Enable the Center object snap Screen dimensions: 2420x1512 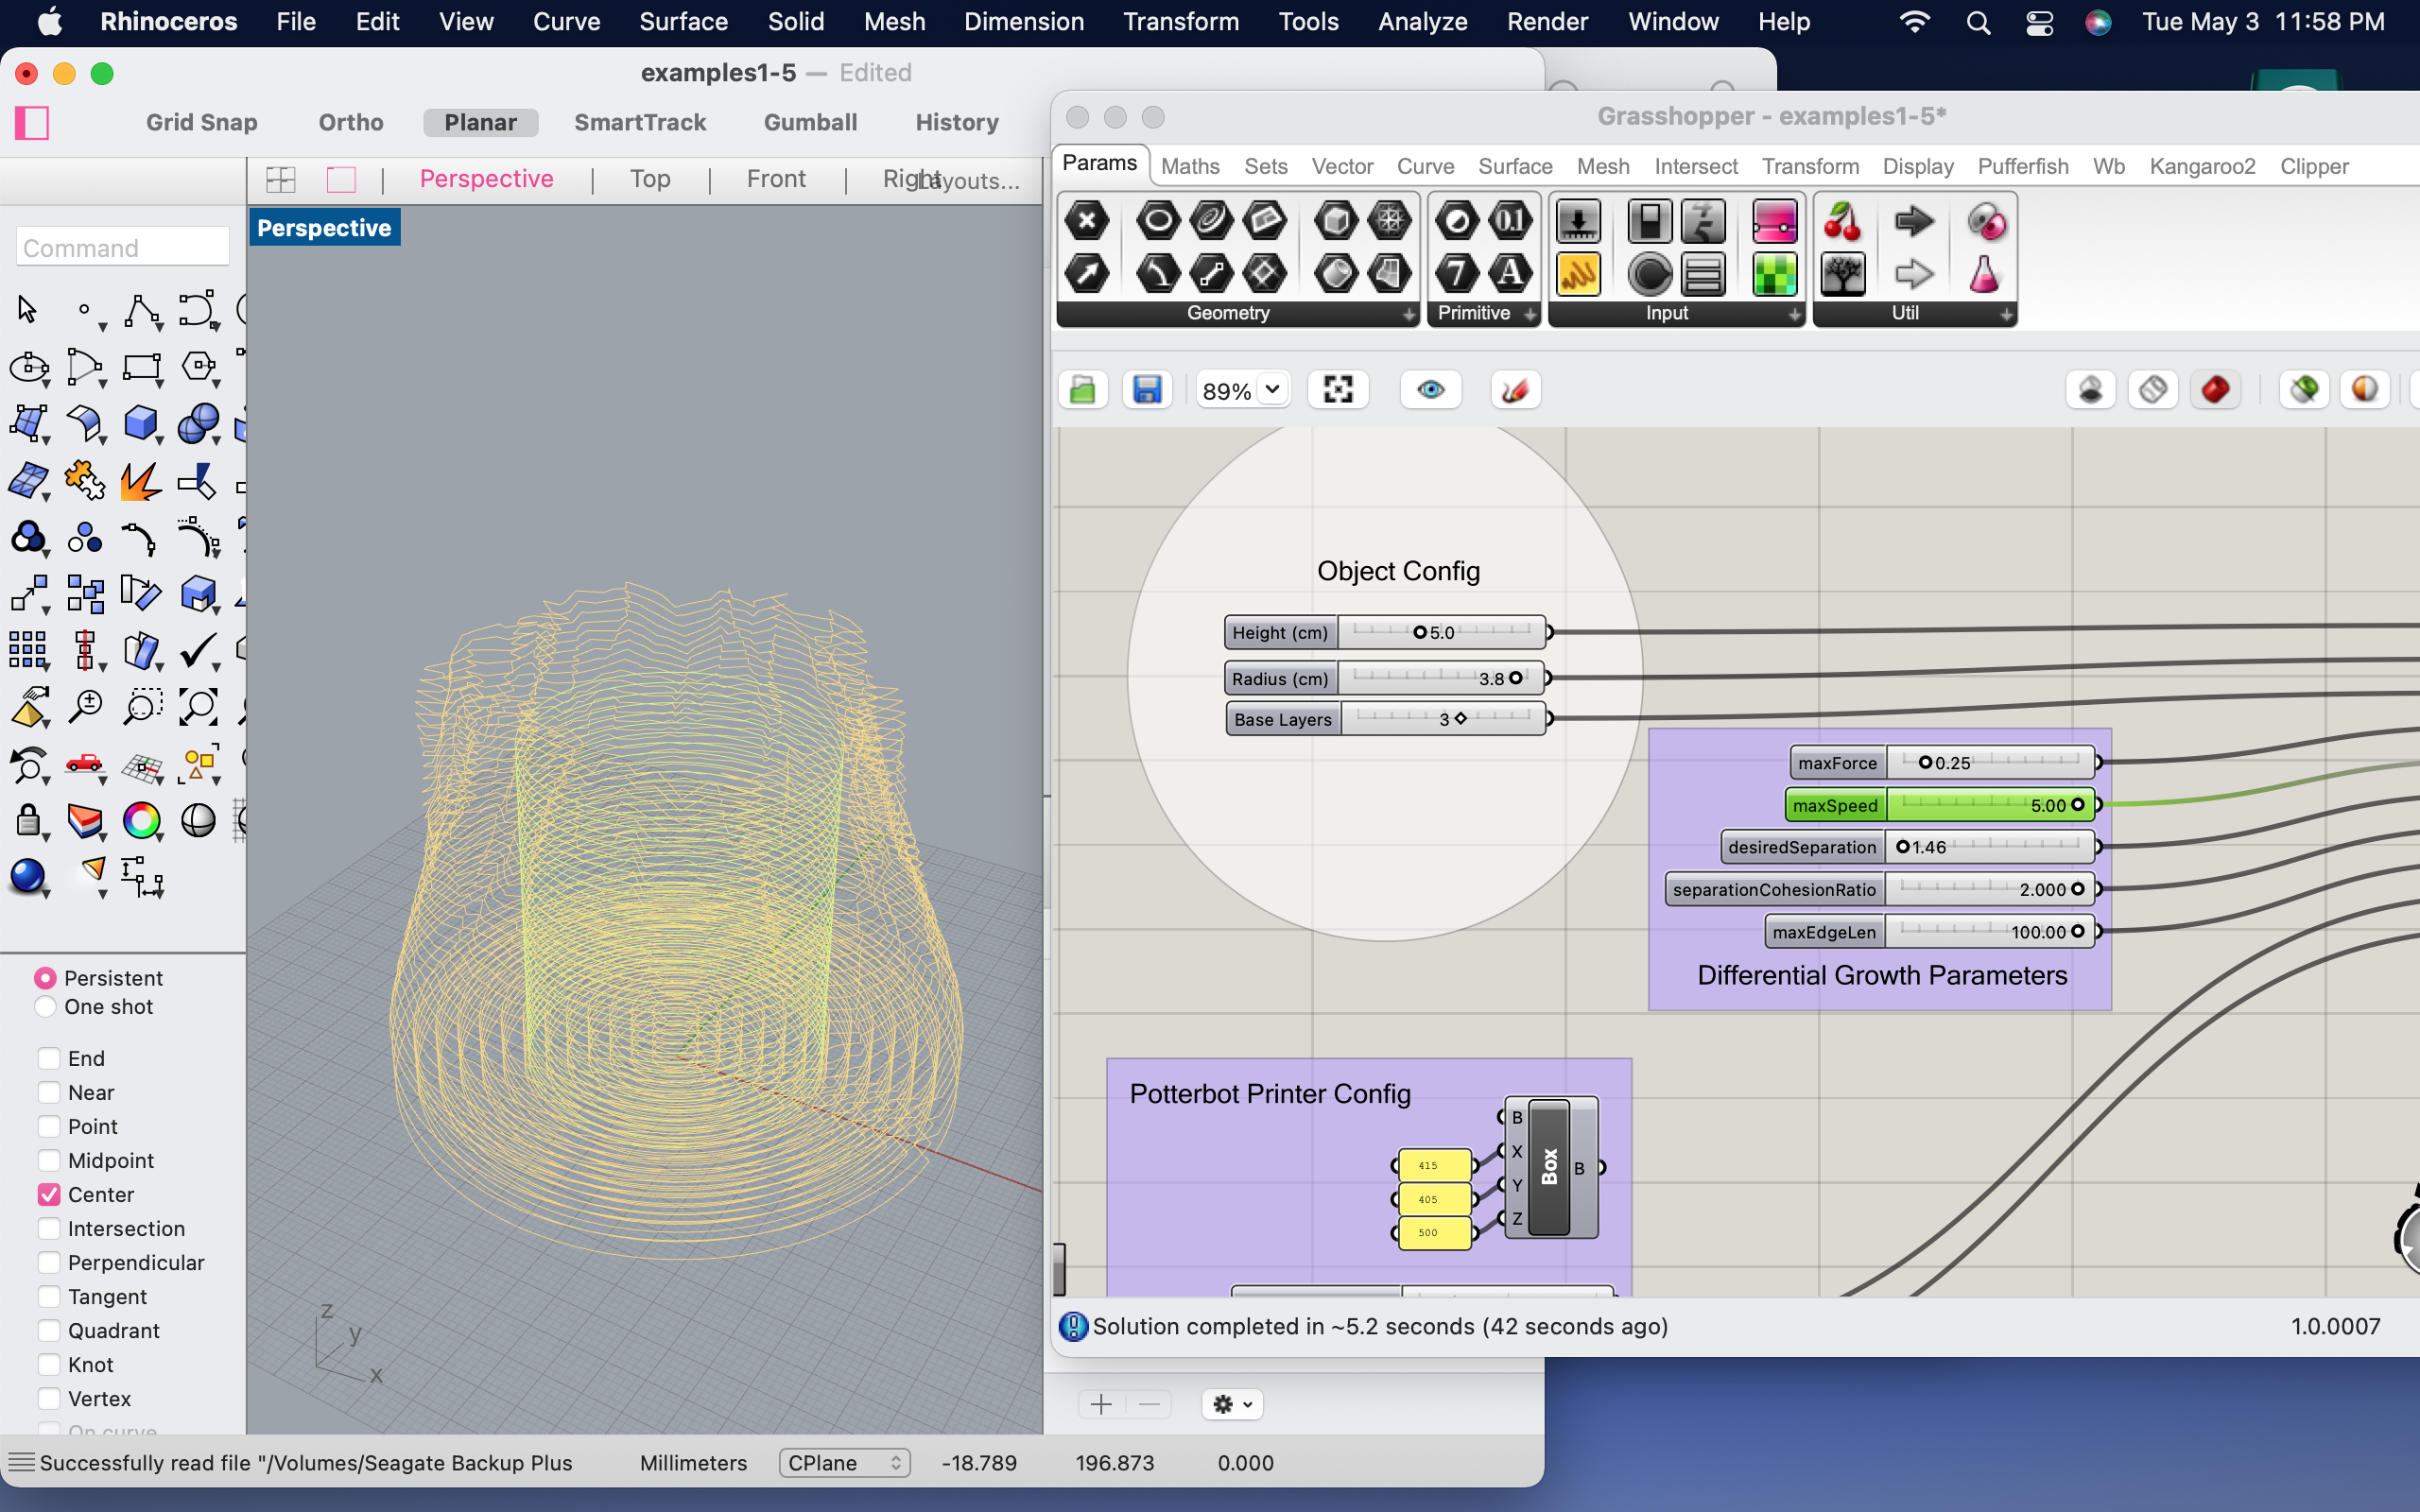(49, 1194)
